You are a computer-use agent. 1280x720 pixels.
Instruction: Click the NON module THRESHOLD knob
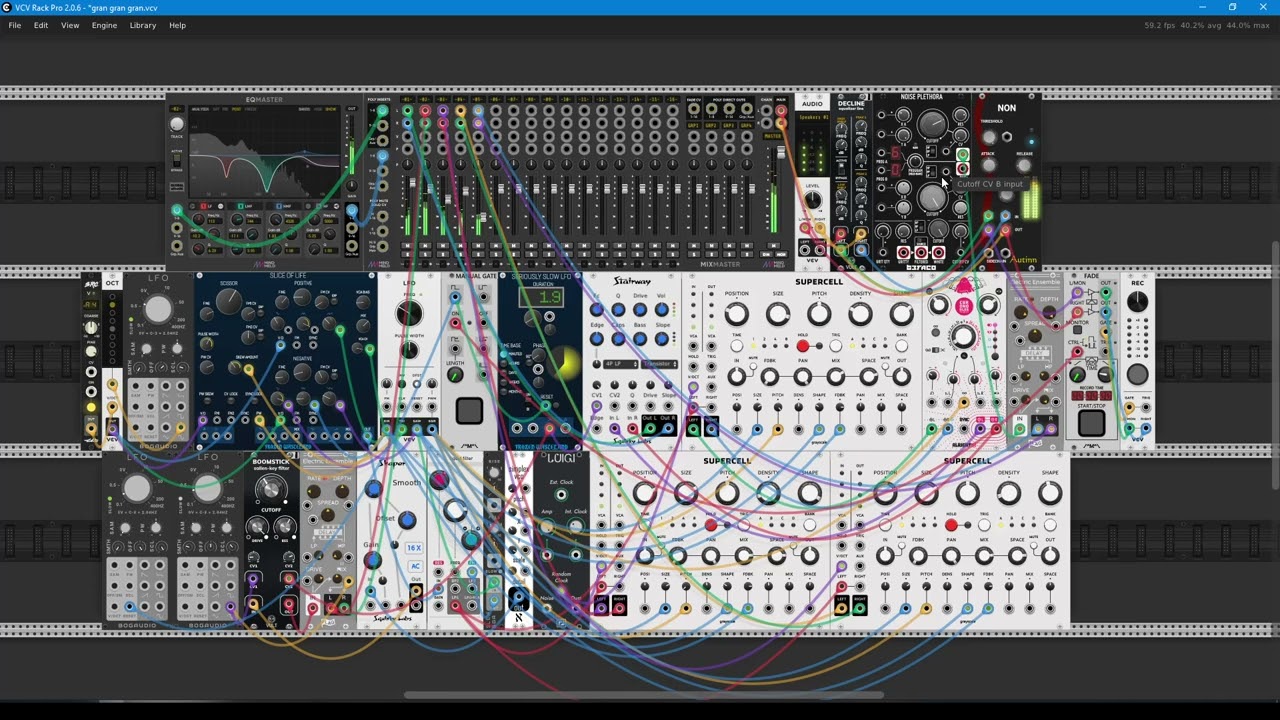click(x=989, y=137)
